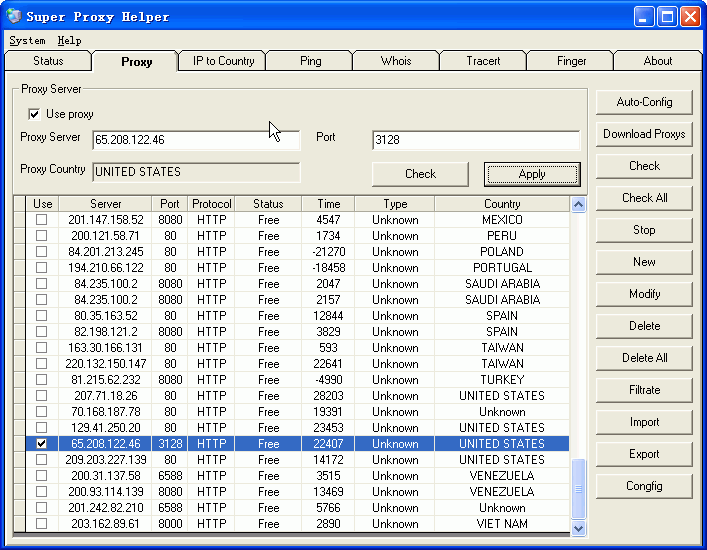The height and width of the screenshot is (550, 707).
Task: Click Check button beside Apply
Action: 420,174
